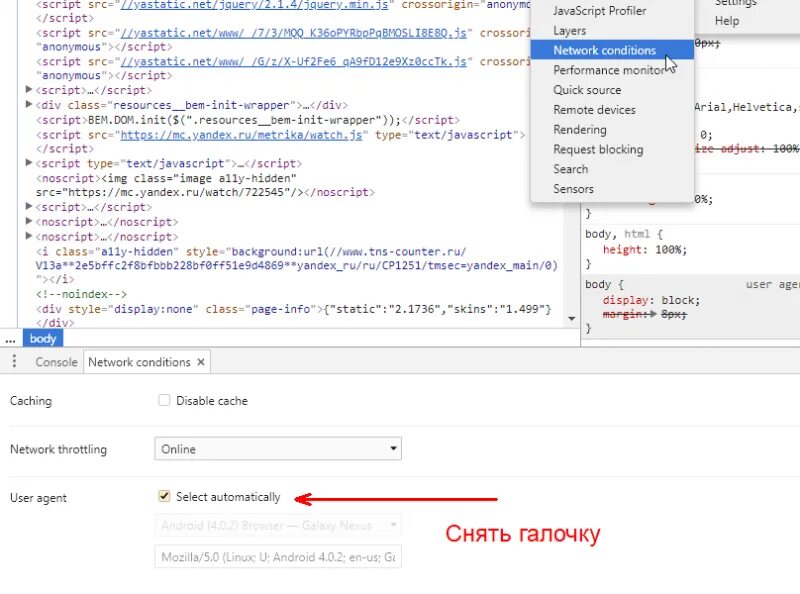Viewport: 800px width, 594px height.
Task: Open Help in the main menu
Action: [727, 21]
